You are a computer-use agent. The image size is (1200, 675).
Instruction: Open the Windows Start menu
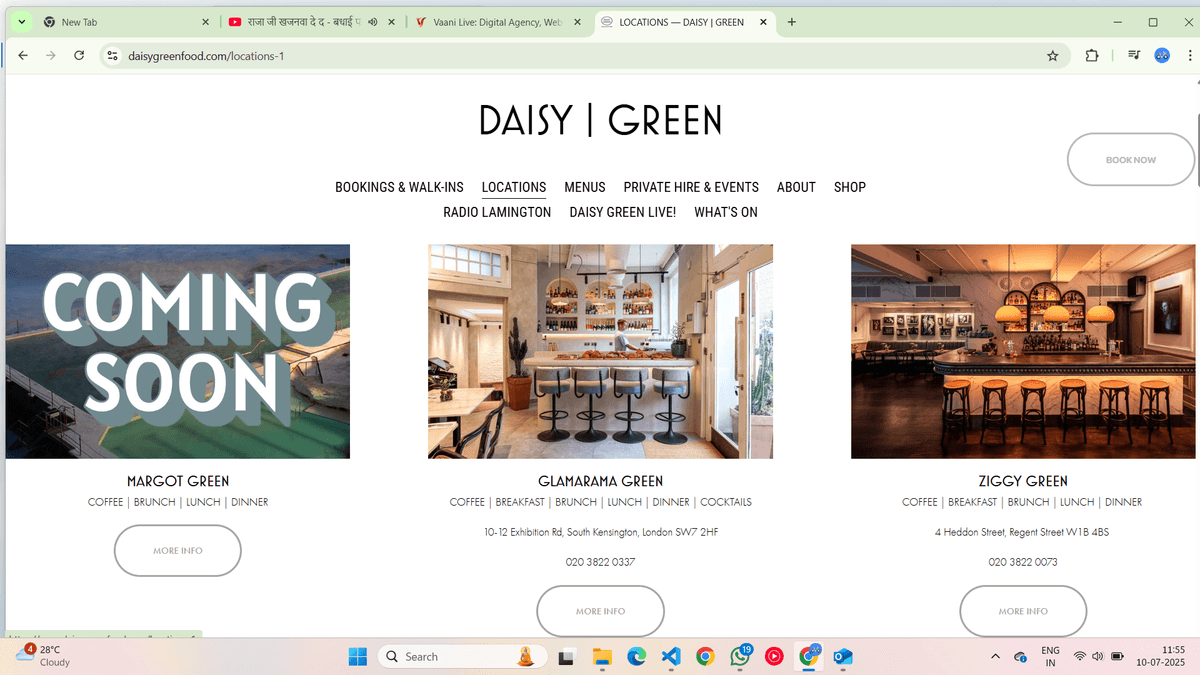click(x=357, y=656)
